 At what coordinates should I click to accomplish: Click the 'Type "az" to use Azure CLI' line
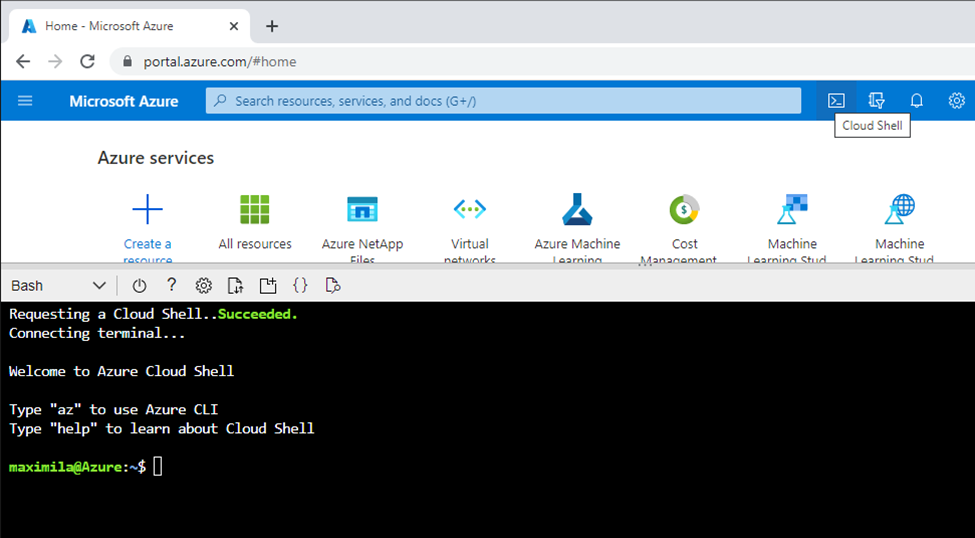[x=113, y=409]
